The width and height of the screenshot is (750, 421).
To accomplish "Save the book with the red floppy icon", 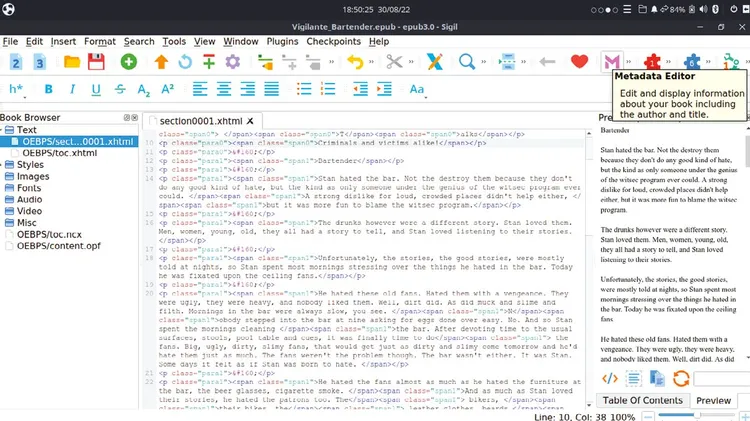I will (x=96, y=62).
